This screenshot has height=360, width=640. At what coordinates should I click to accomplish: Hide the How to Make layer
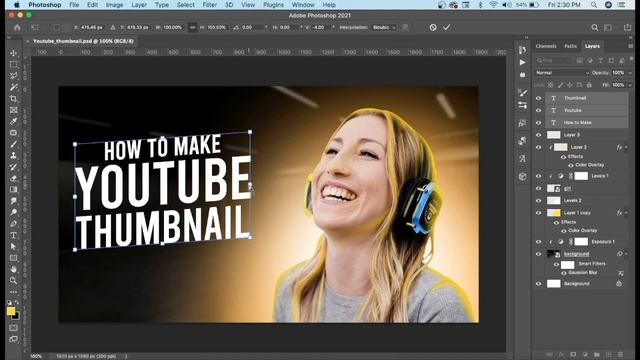point(538,122)
